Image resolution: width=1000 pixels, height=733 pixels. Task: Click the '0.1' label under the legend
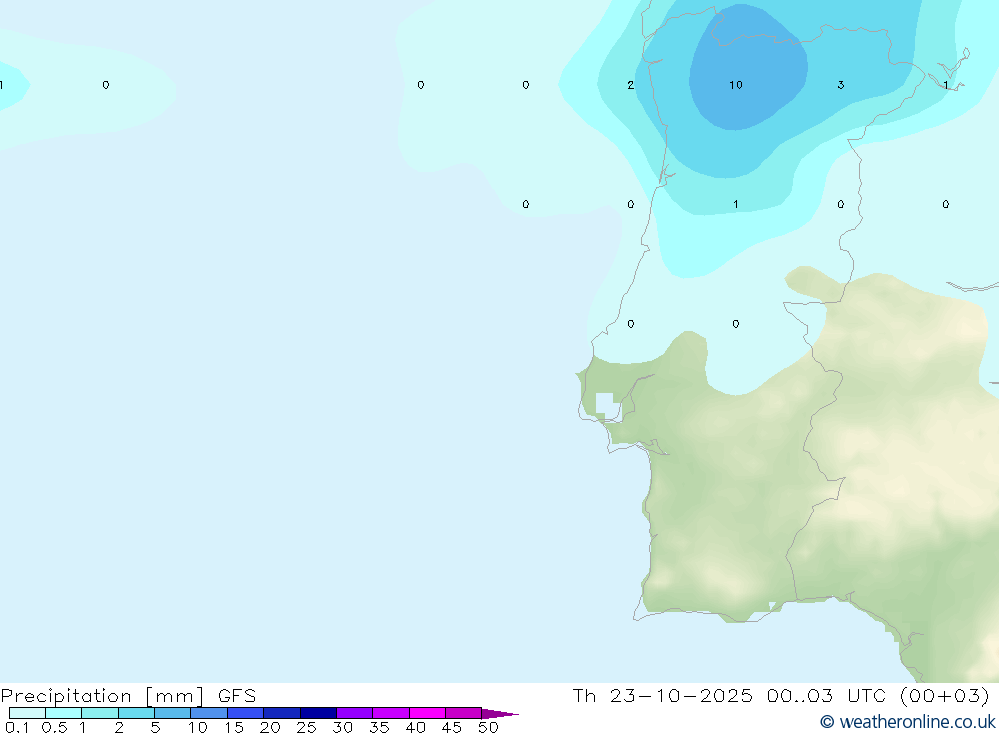pos(17,727)
